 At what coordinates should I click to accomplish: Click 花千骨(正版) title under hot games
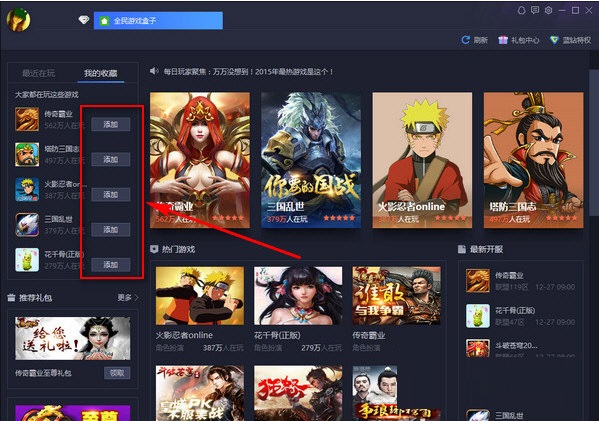tap(277, 335)
